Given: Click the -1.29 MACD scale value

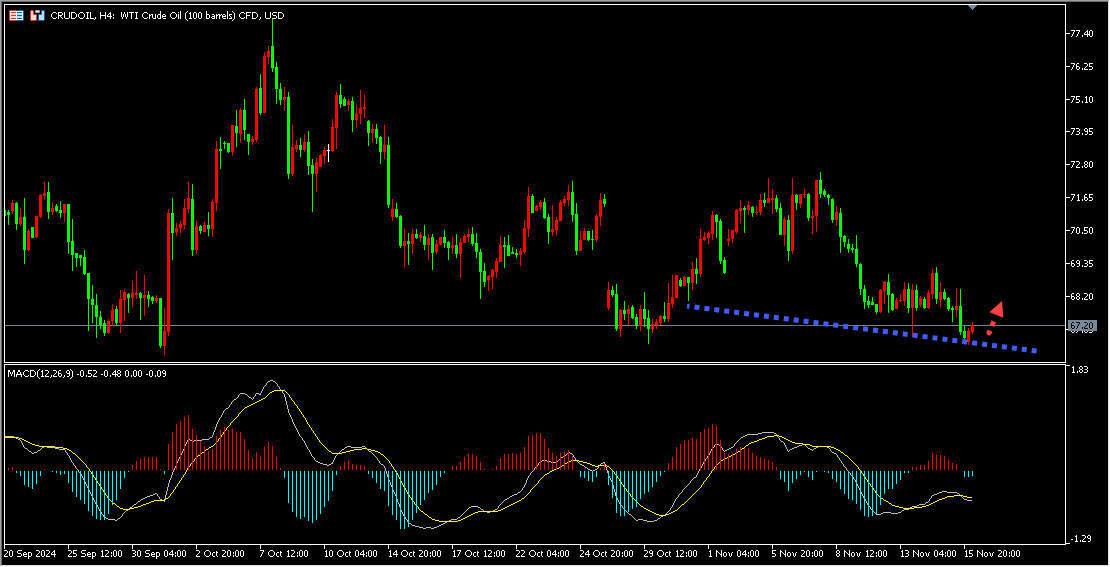Looking at the screenshot, I should (1078, 539).
